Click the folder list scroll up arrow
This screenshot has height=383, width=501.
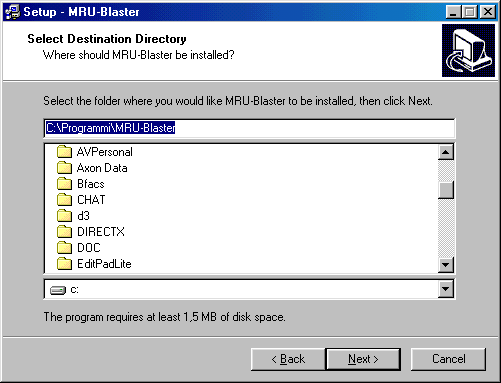[446, 152]
